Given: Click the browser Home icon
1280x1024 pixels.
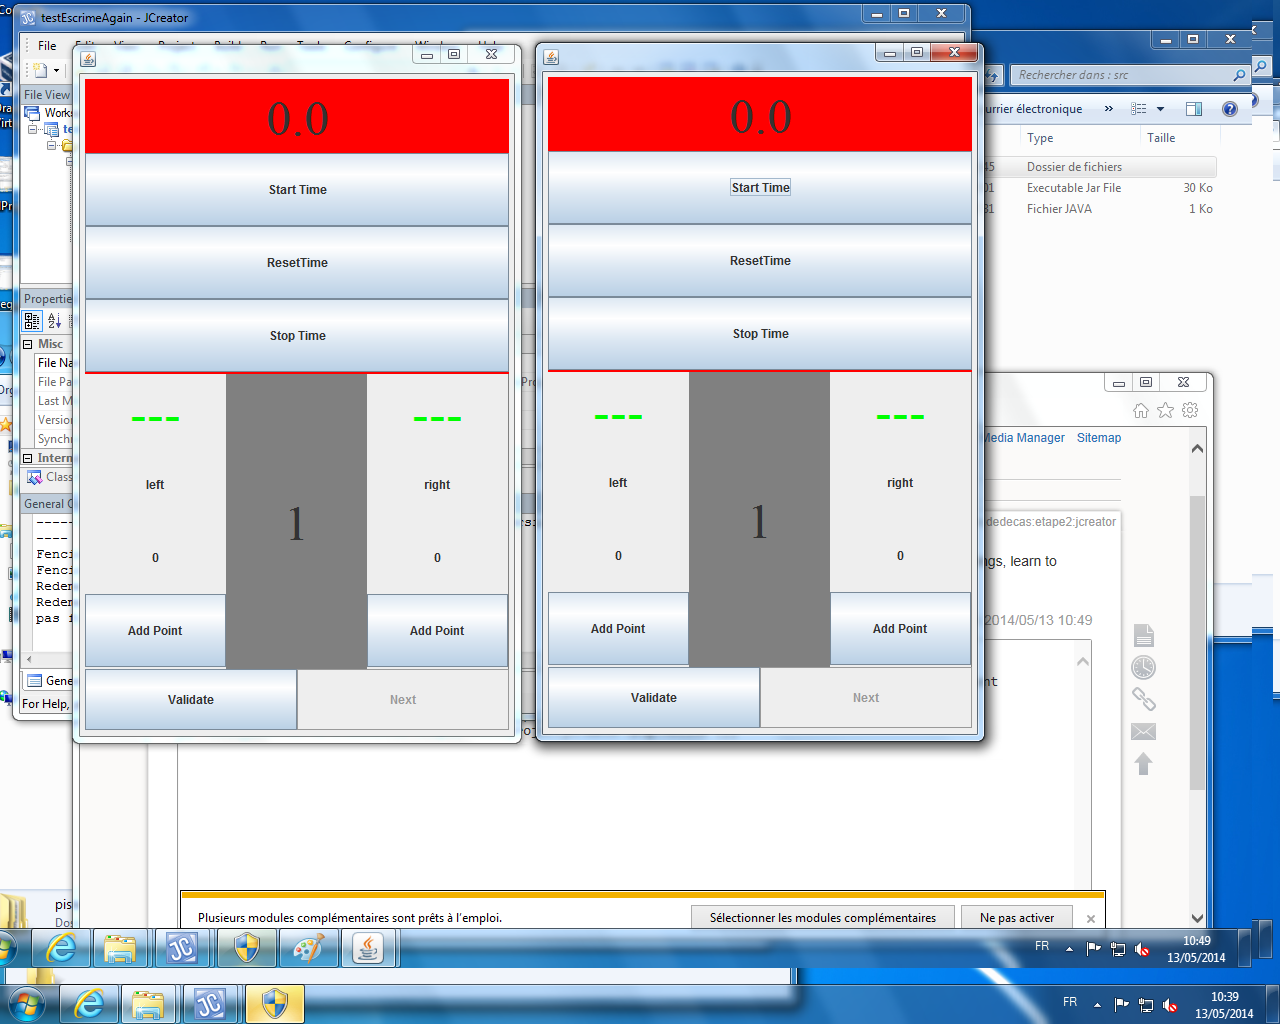Looking at the screenshot, I should (1141, 410).
